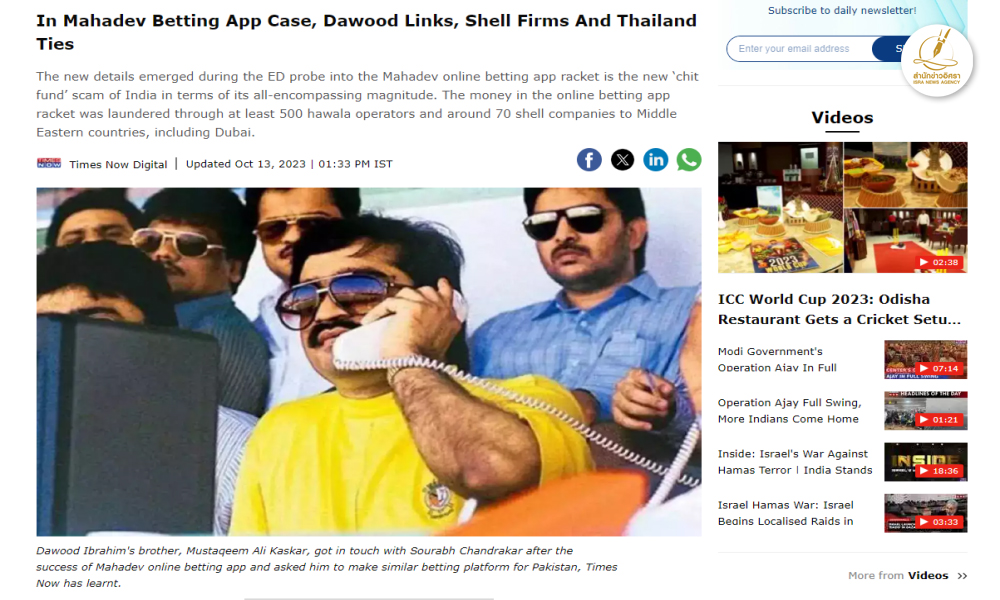Expand More from Videos chevron arrows
Screen dimensions: 1000x600
coord(962,576)
